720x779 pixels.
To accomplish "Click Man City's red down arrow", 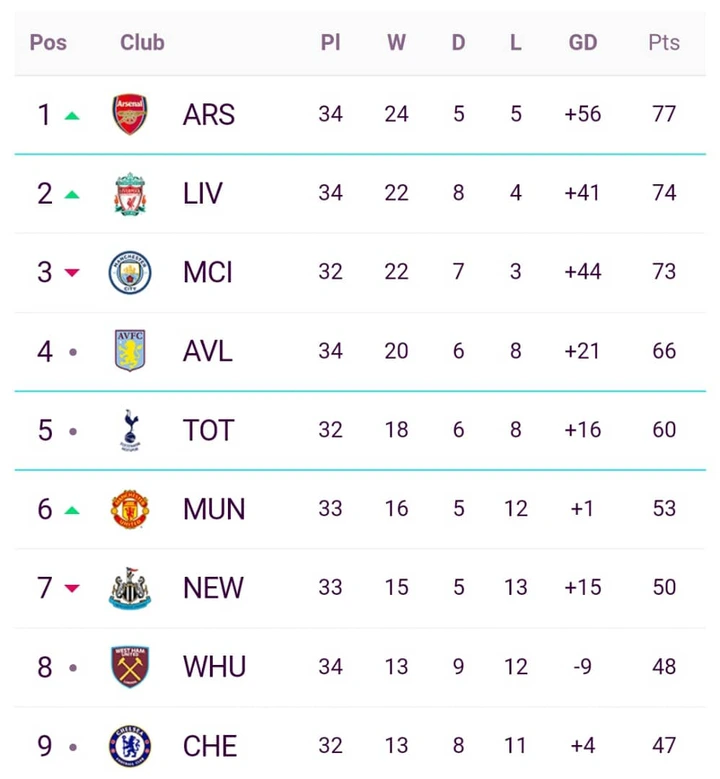I will (72, 272).
